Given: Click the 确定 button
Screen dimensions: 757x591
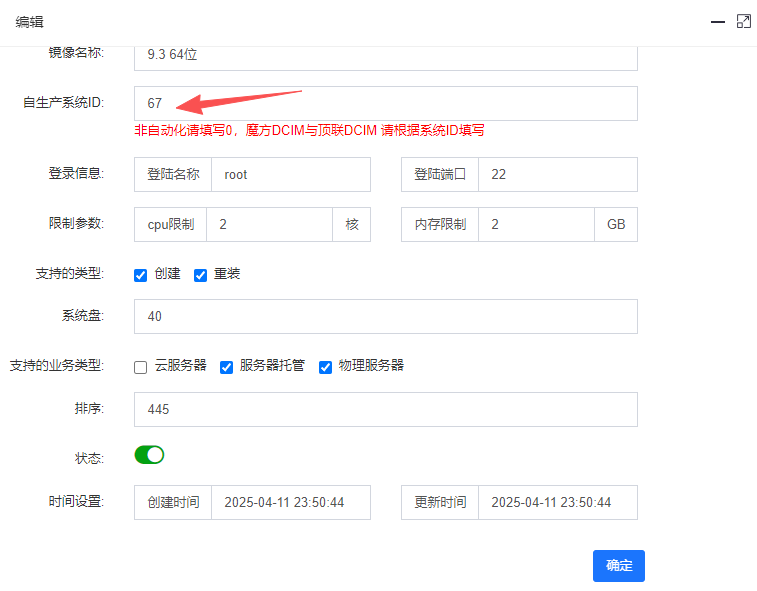Looking at the screenshot, I should point(618,566).
